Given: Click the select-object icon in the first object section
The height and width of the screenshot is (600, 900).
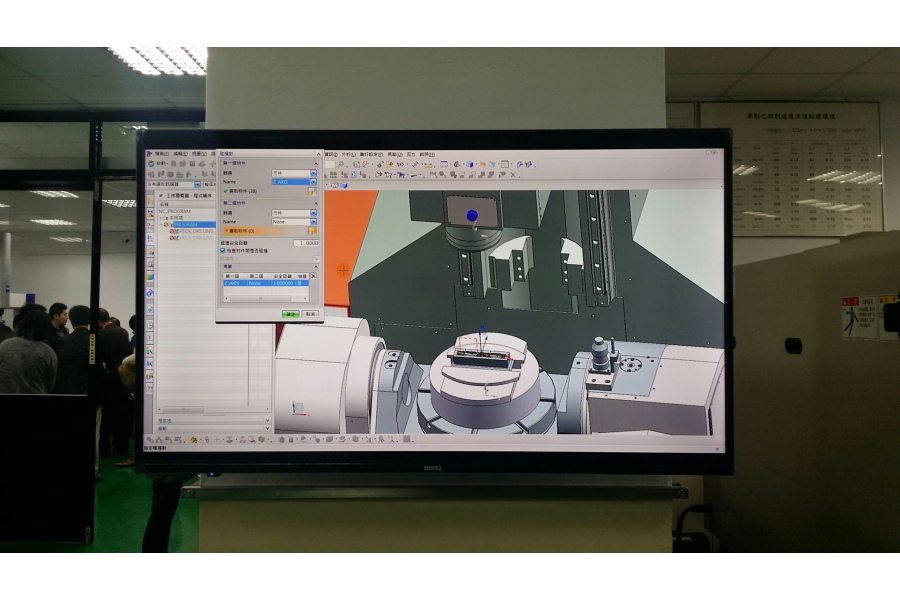Looking at the screenshot, I should (x=312, y=191).
